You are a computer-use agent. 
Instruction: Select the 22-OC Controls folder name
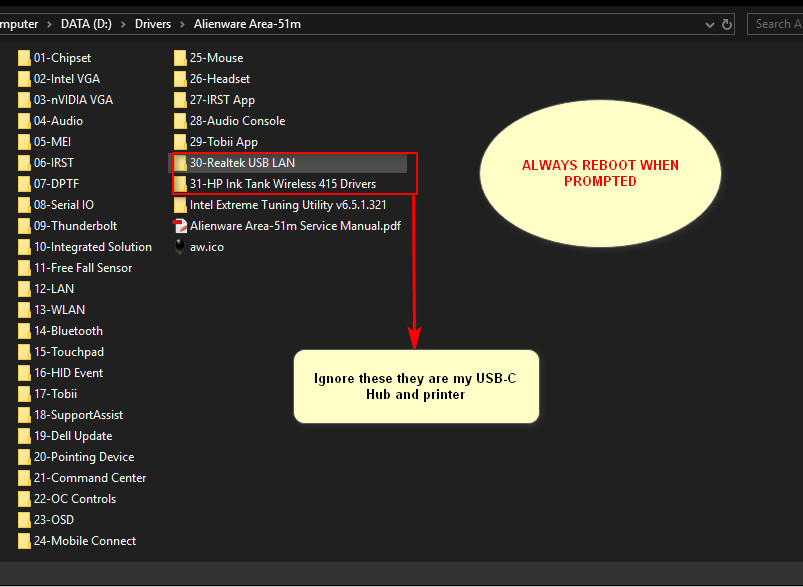coord(75,499)
